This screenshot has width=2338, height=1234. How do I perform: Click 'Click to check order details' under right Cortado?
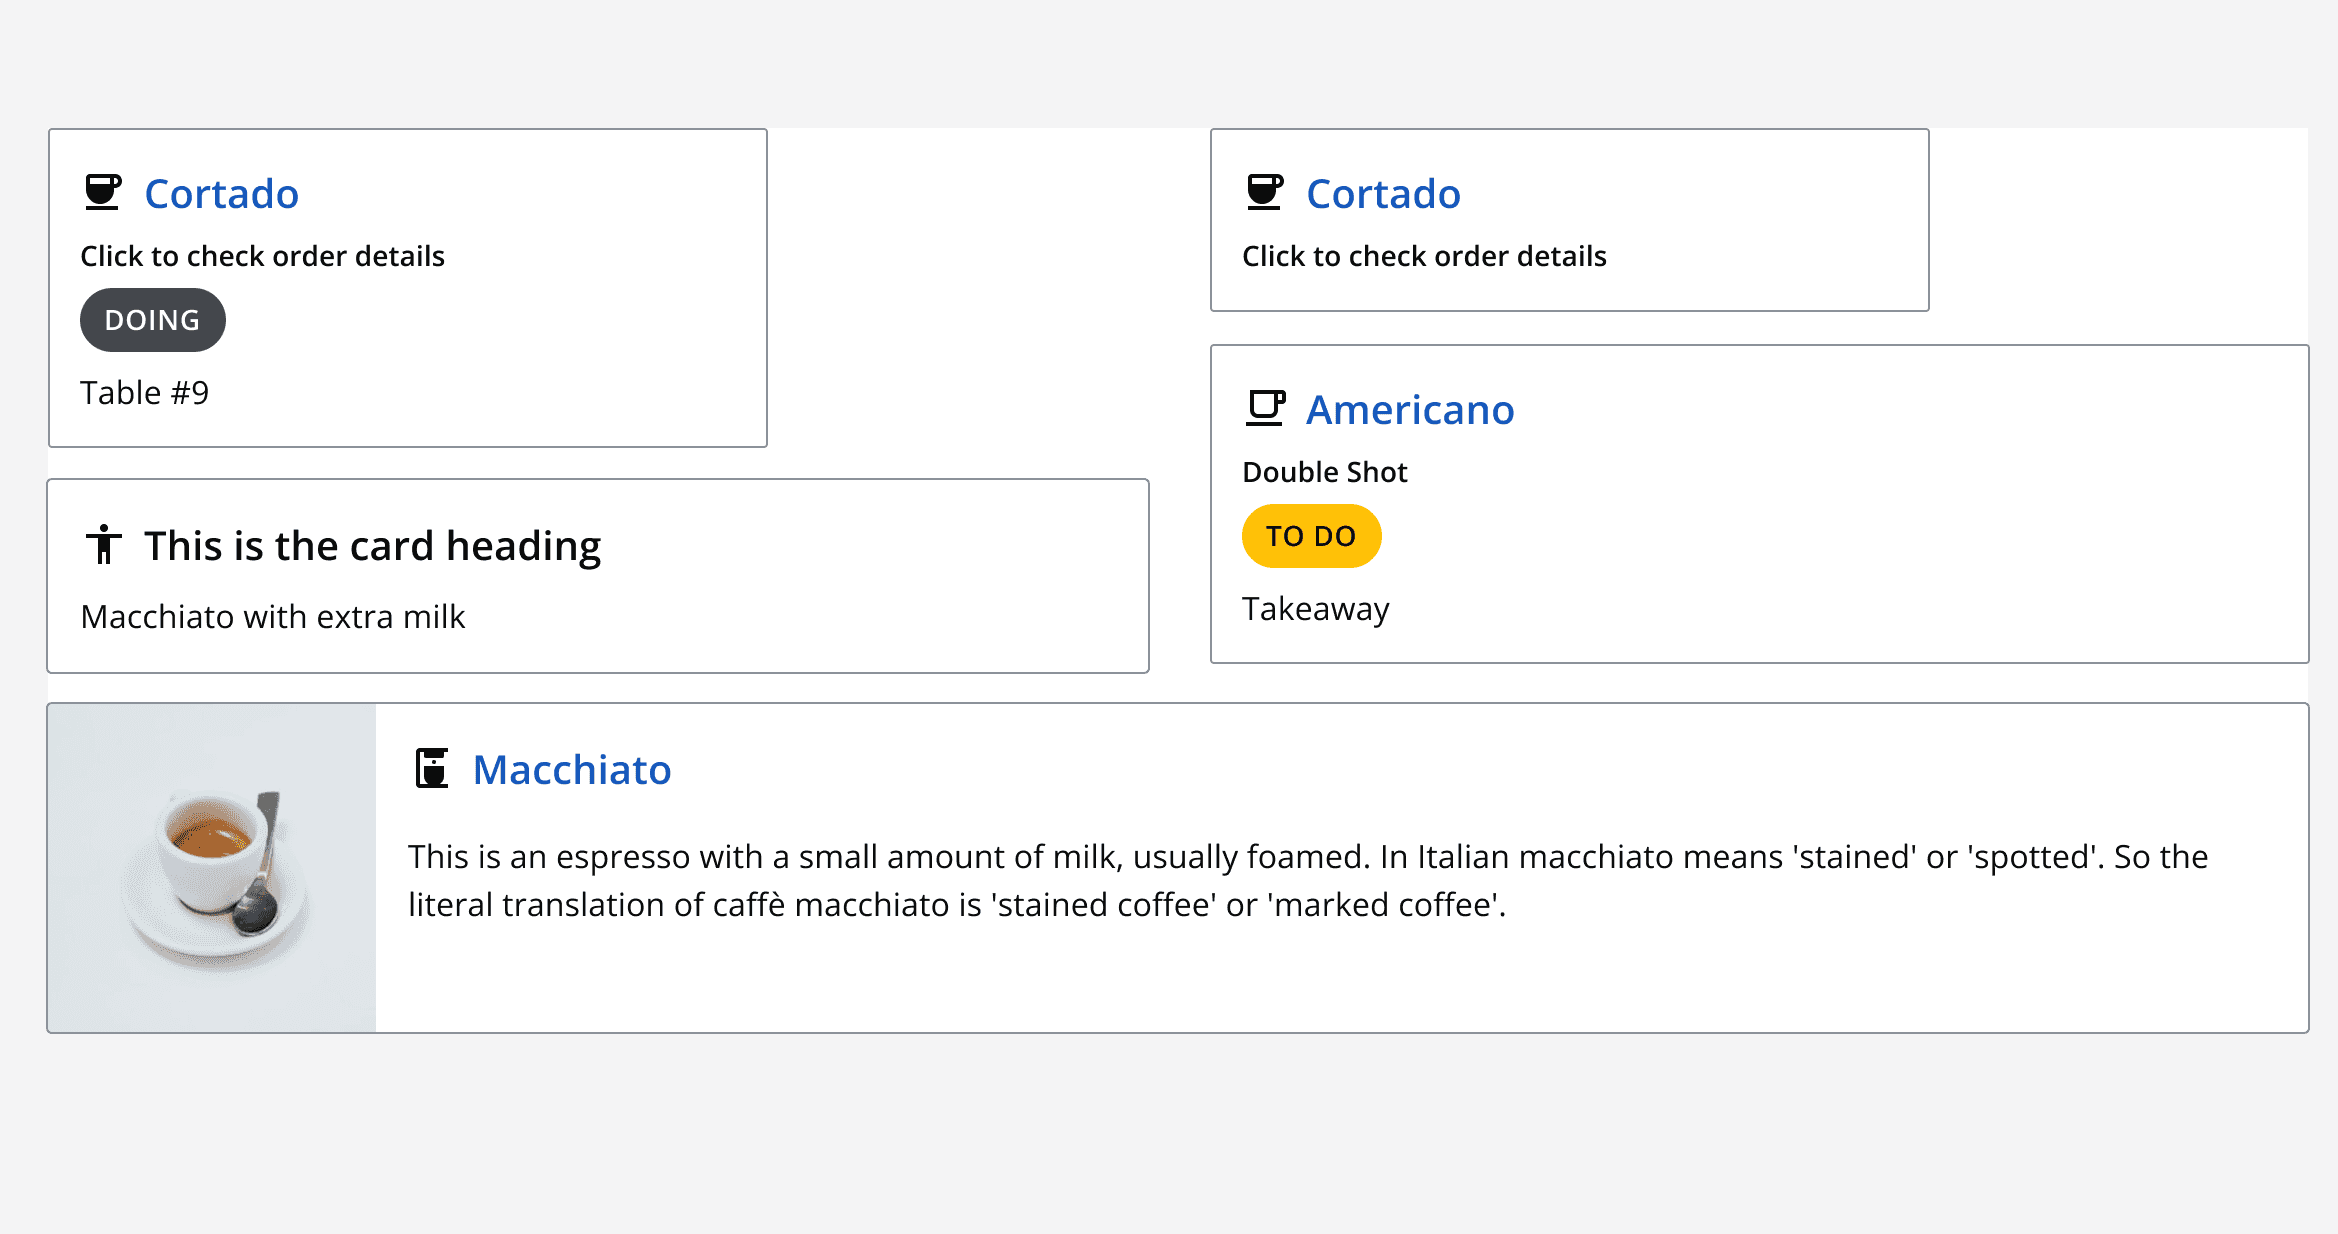pyautogui.click(x=1424, y=256)
